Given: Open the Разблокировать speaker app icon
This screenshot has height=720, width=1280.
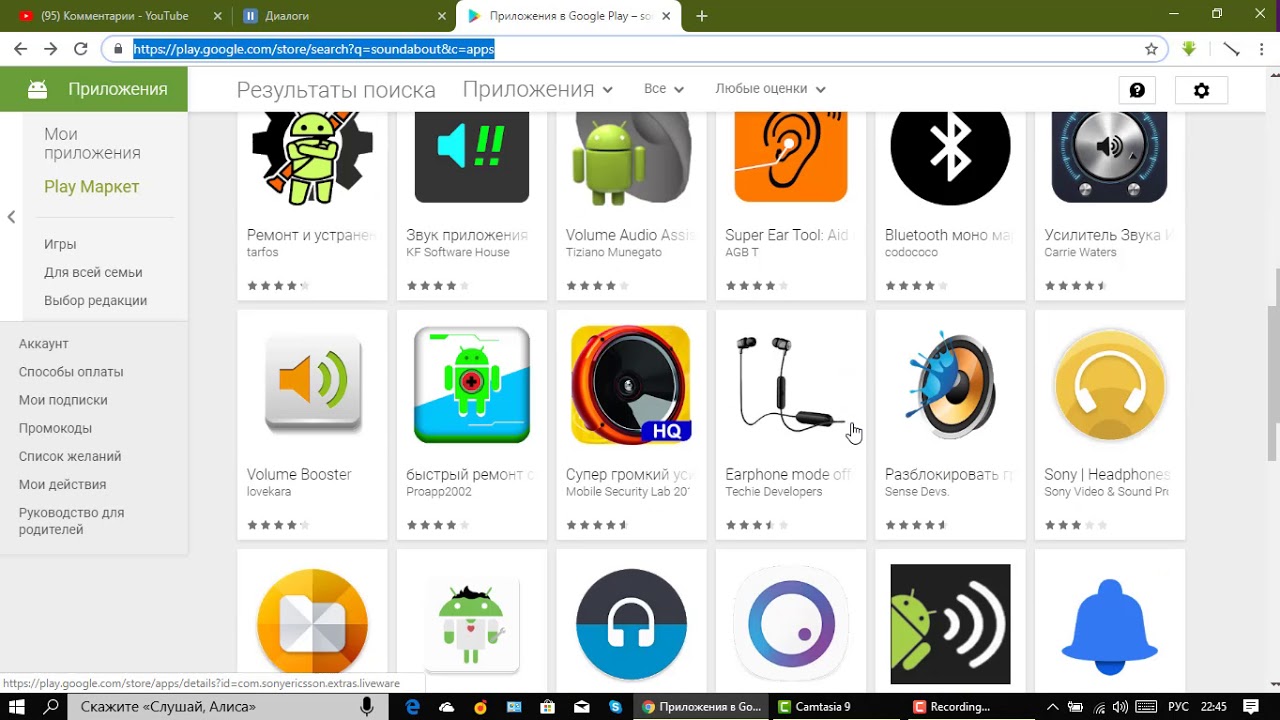Looking at the screenshot, I should (950, 385).
